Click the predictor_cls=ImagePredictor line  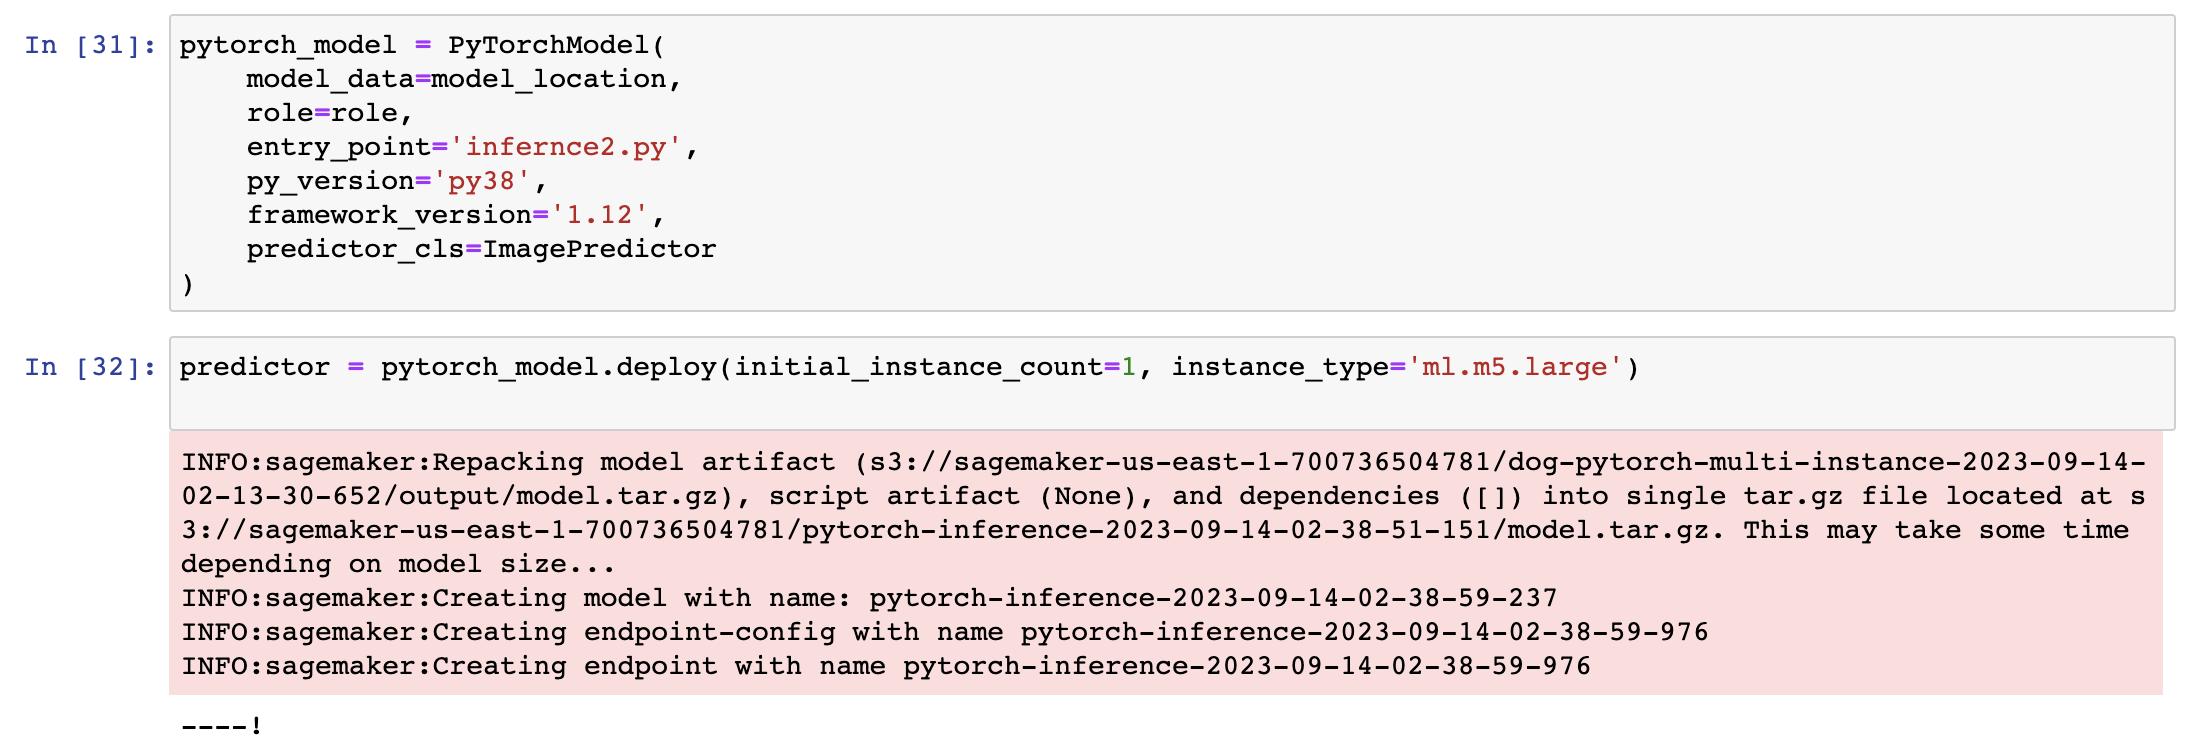482,249
